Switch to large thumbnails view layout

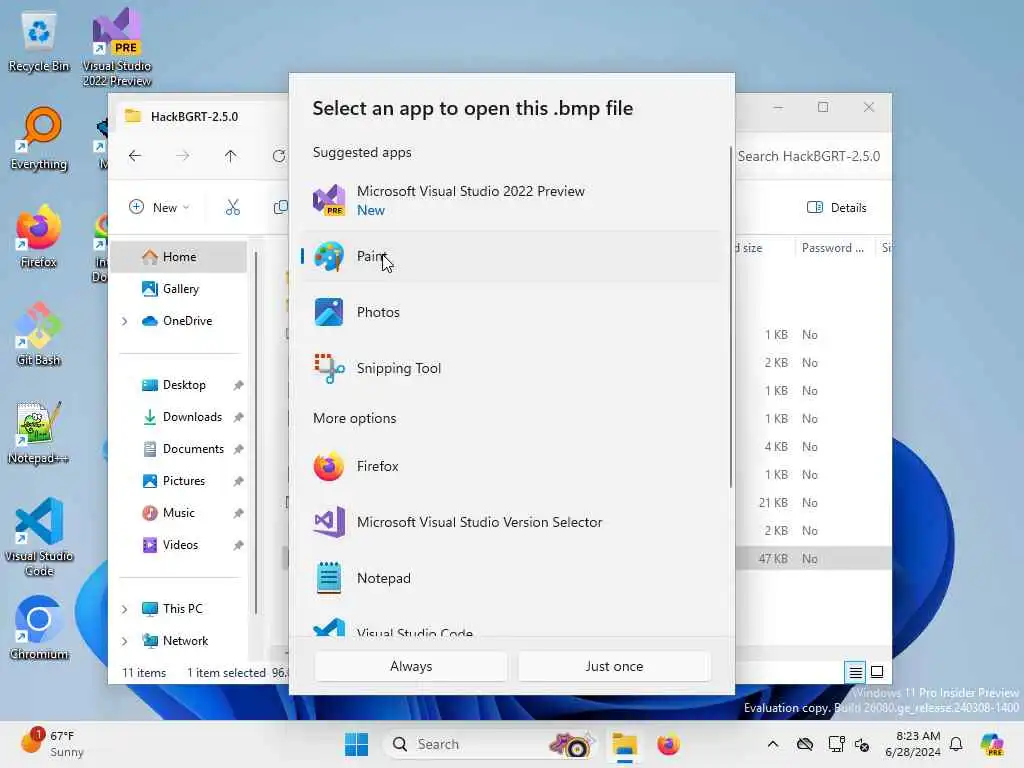pos(877,671)
